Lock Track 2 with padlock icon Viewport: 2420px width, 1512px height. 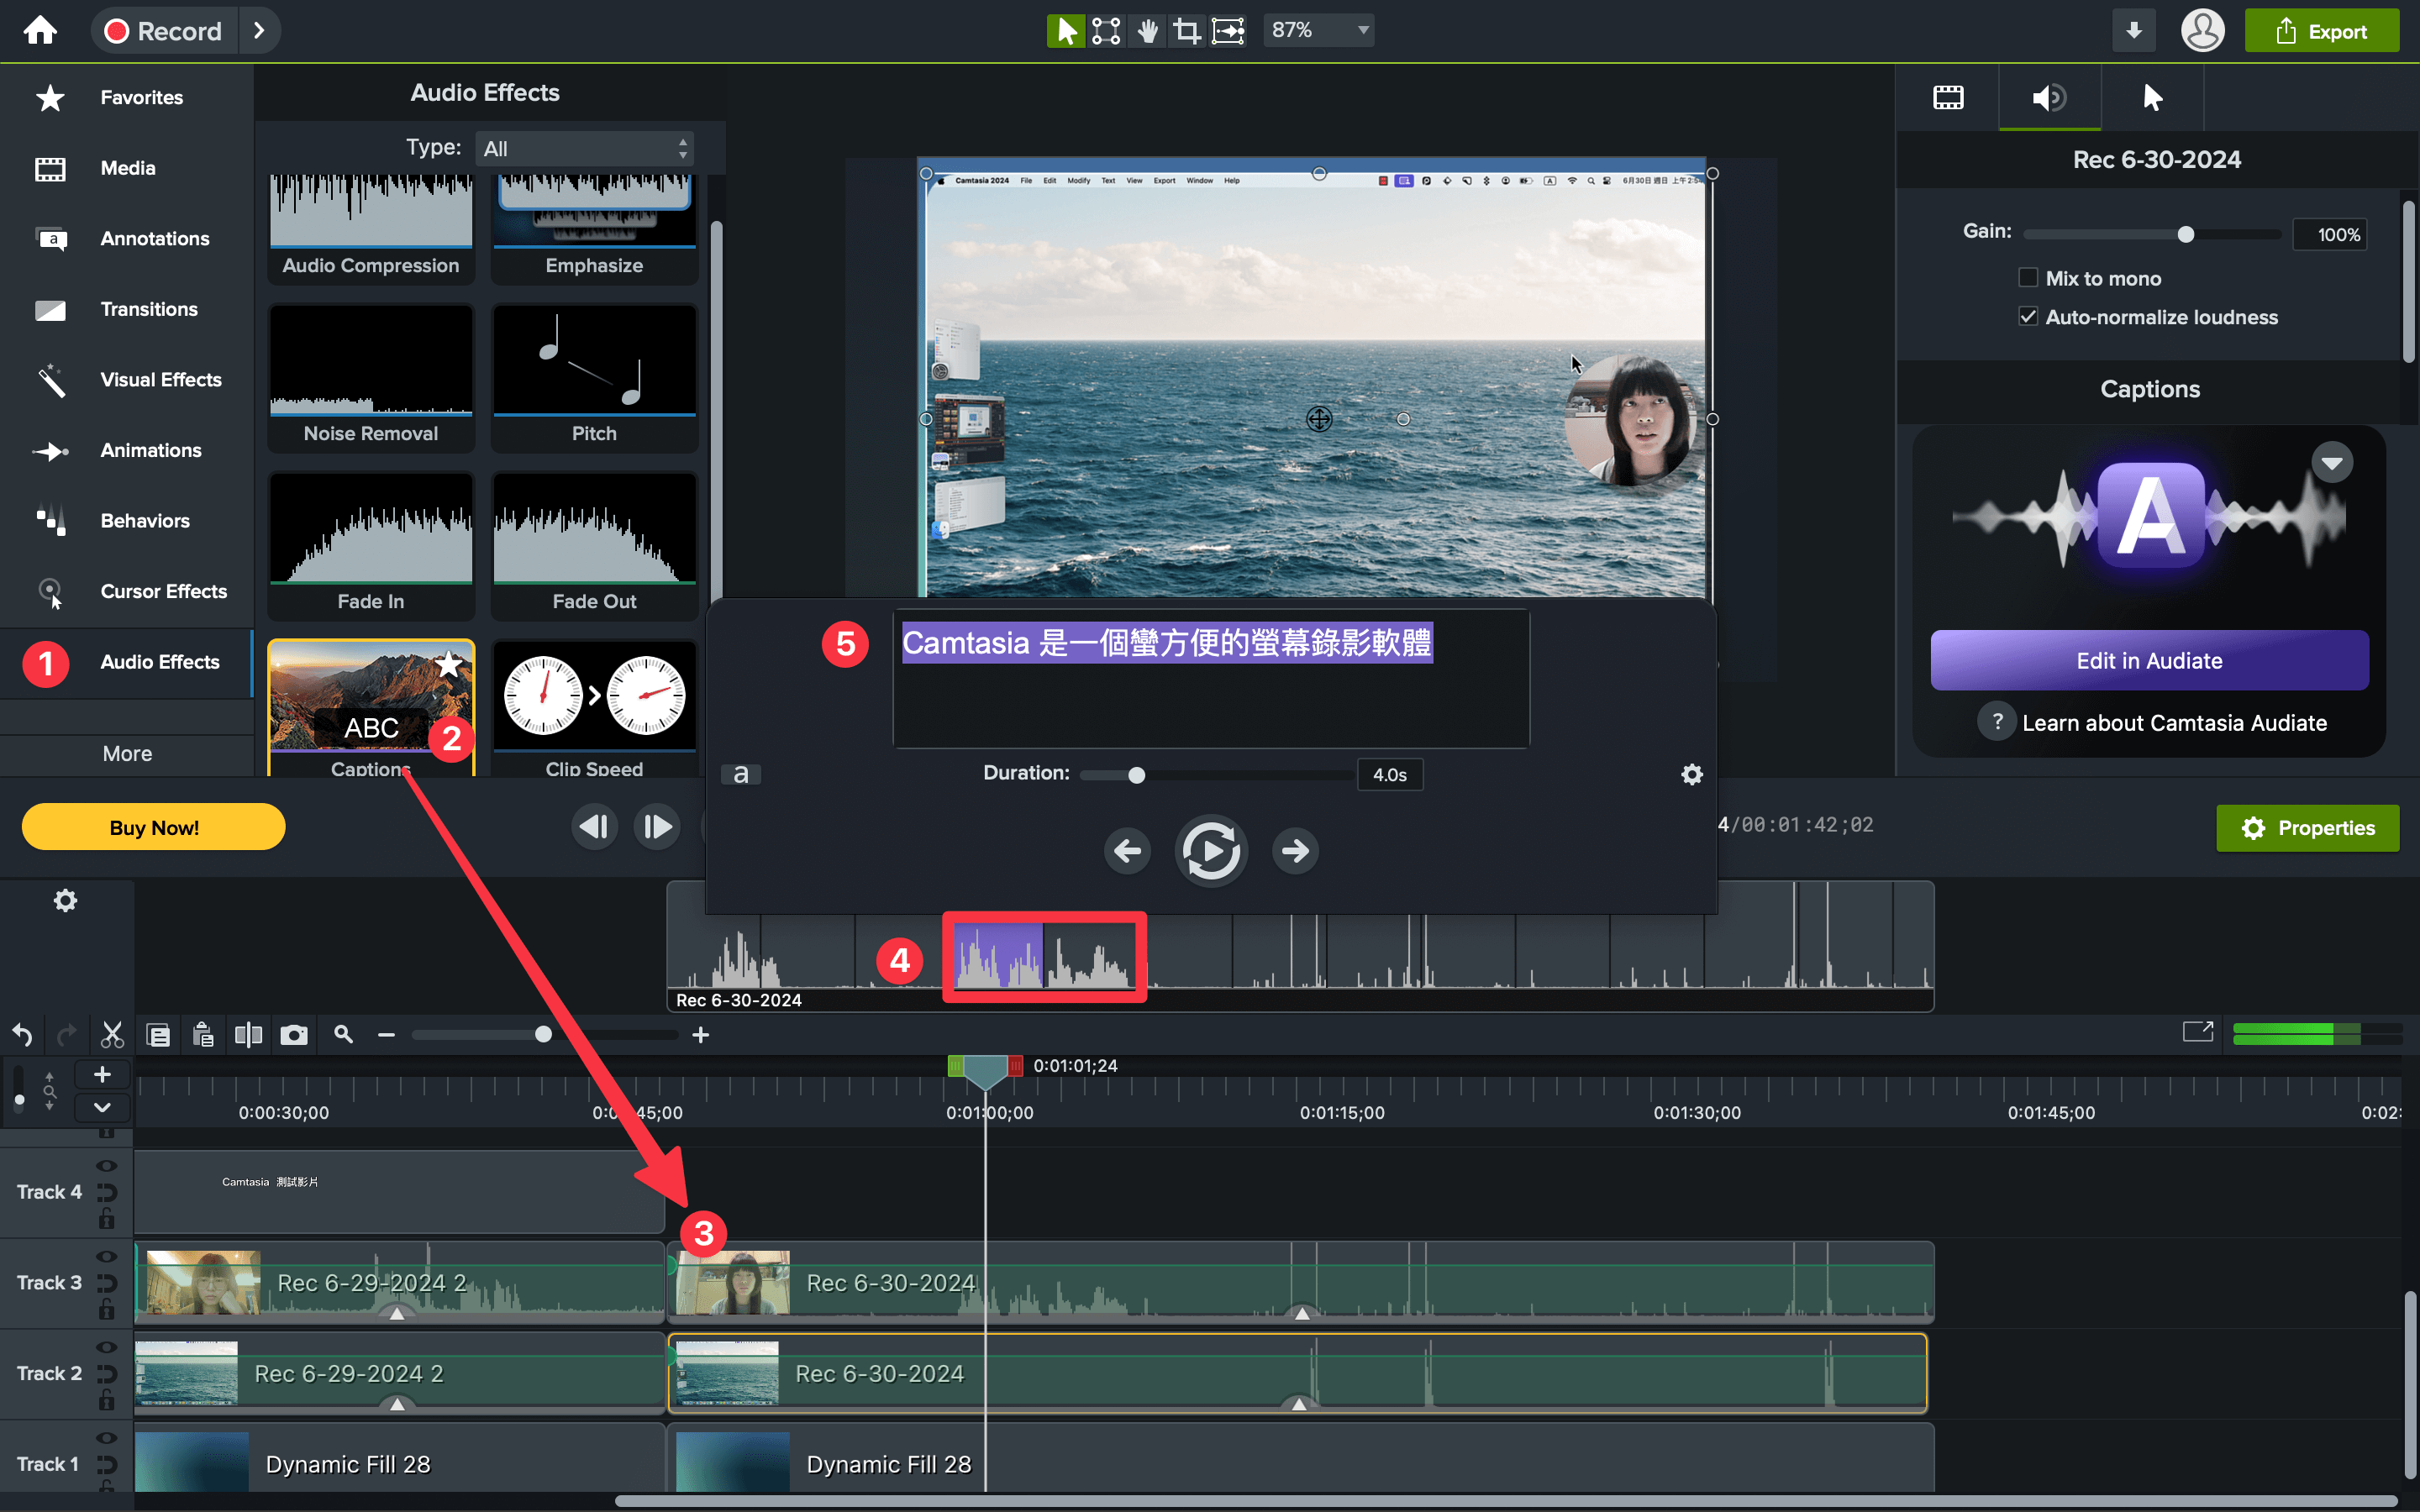click(x=106, y=1399)
